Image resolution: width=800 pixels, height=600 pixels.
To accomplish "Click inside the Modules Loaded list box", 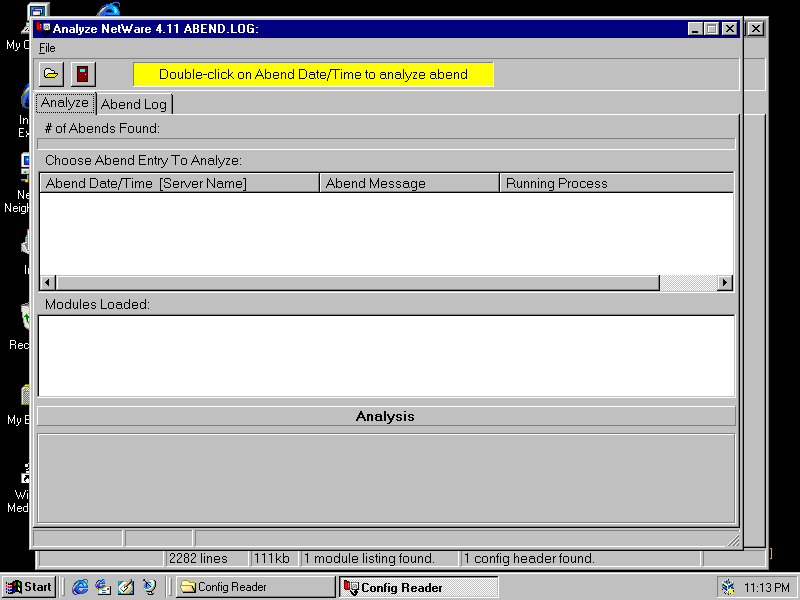I will pos(386,356).
